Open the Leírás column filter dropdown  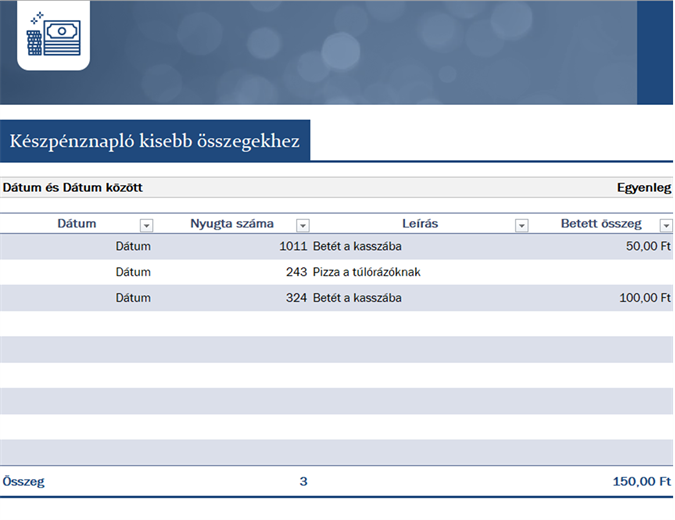pos(521,225)
